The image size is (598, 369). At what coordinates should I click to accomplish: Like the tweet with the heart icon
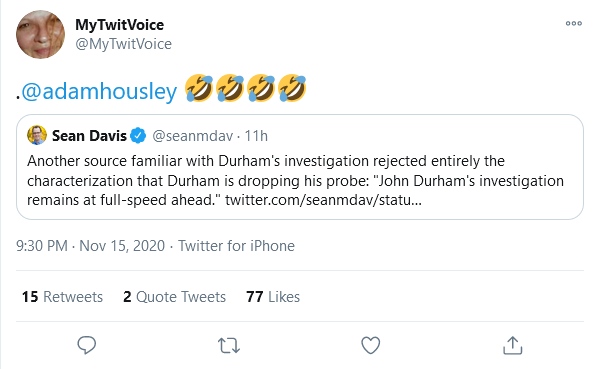click(x=371, y=345)
